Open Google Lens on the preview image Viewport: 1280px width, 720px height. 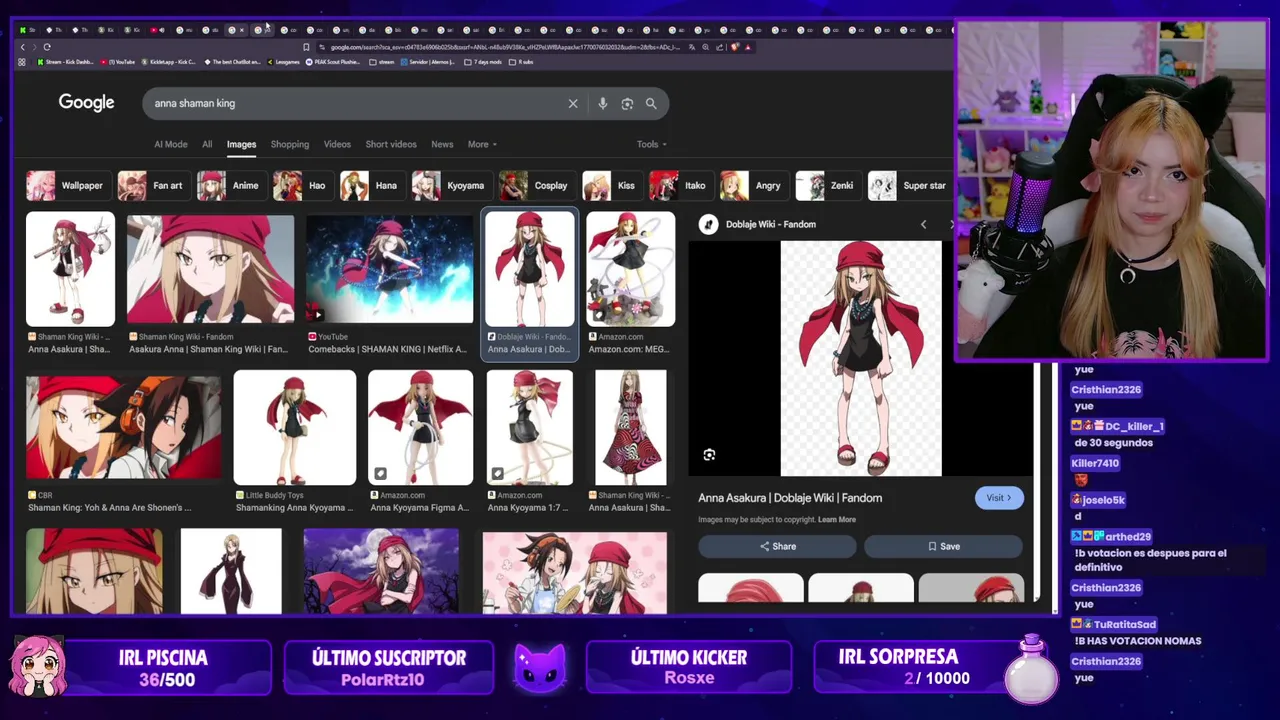coord(709,455)
